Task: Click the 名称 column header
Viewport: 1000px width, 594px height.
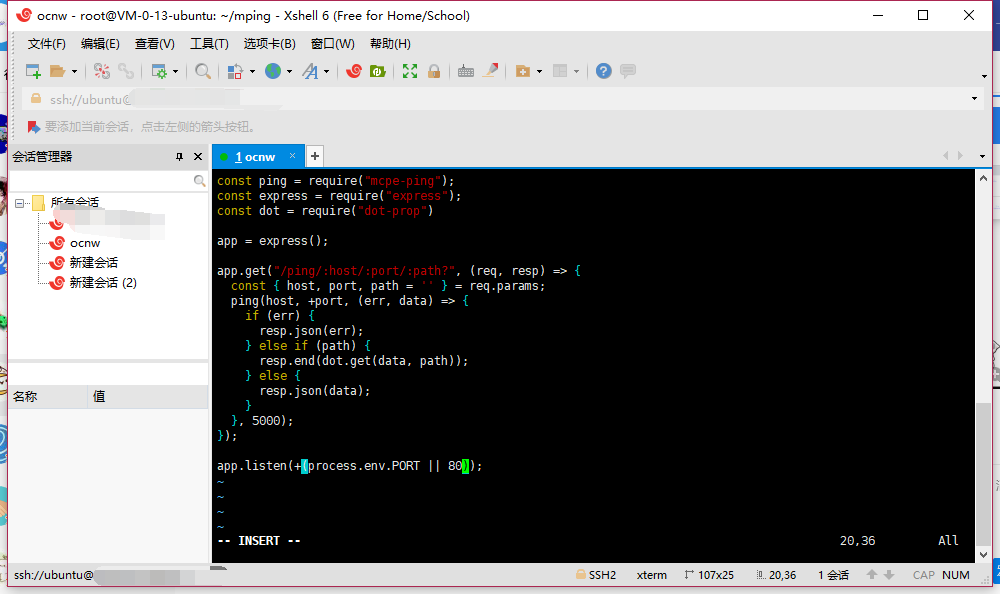Action: (48, 397)
